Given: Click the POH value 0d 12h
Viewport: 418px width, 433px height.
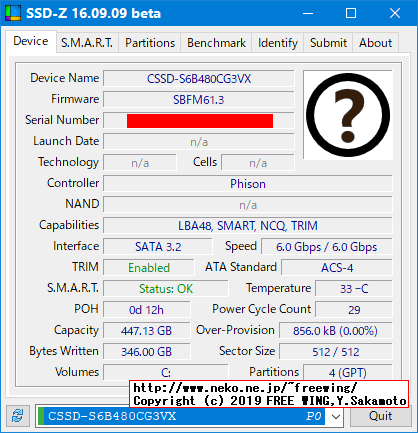Looking at the screenshot, I should pyautogui.click(x=146, y=310).
